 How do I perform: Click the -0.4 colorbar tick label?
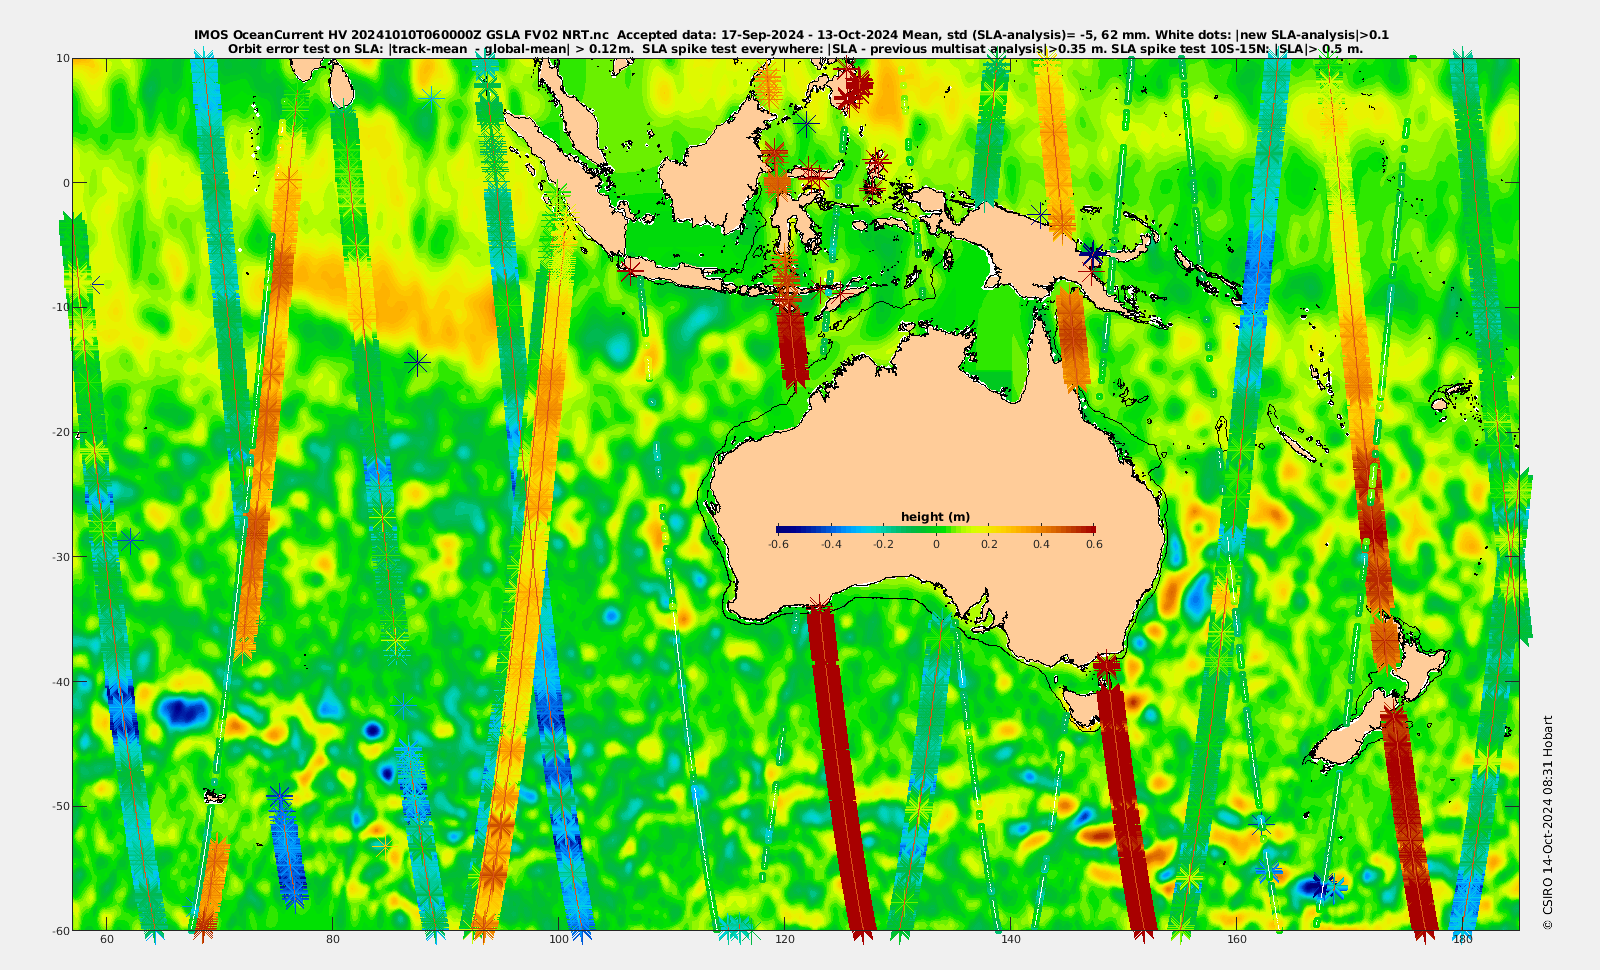click(x=831, y=545)
